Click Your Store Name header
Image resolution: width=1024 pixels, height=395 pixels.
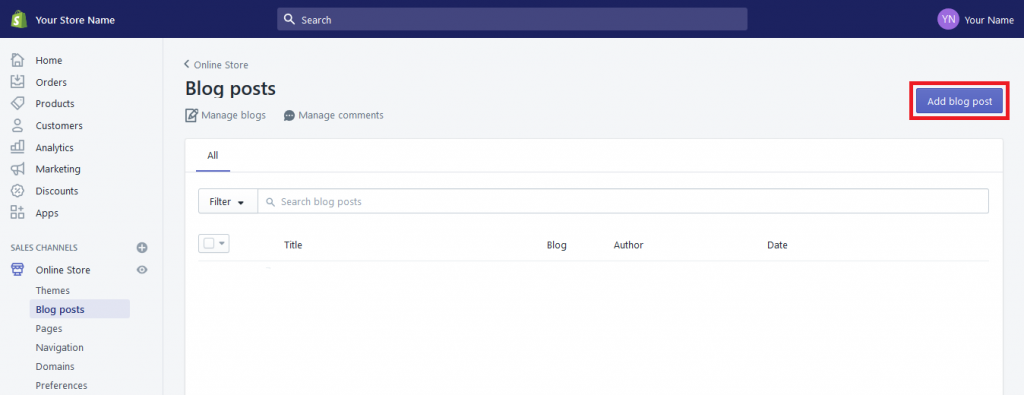click(x=75, y=20)
